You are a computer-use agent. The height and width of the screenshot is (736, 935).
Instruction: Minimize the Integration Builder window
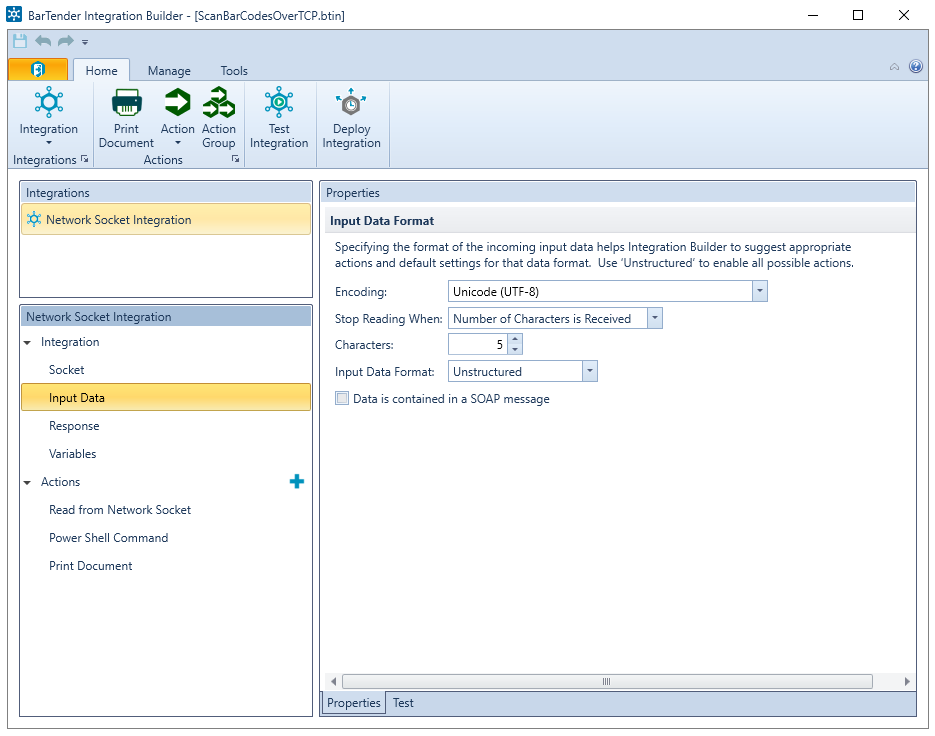coord(812,15)
